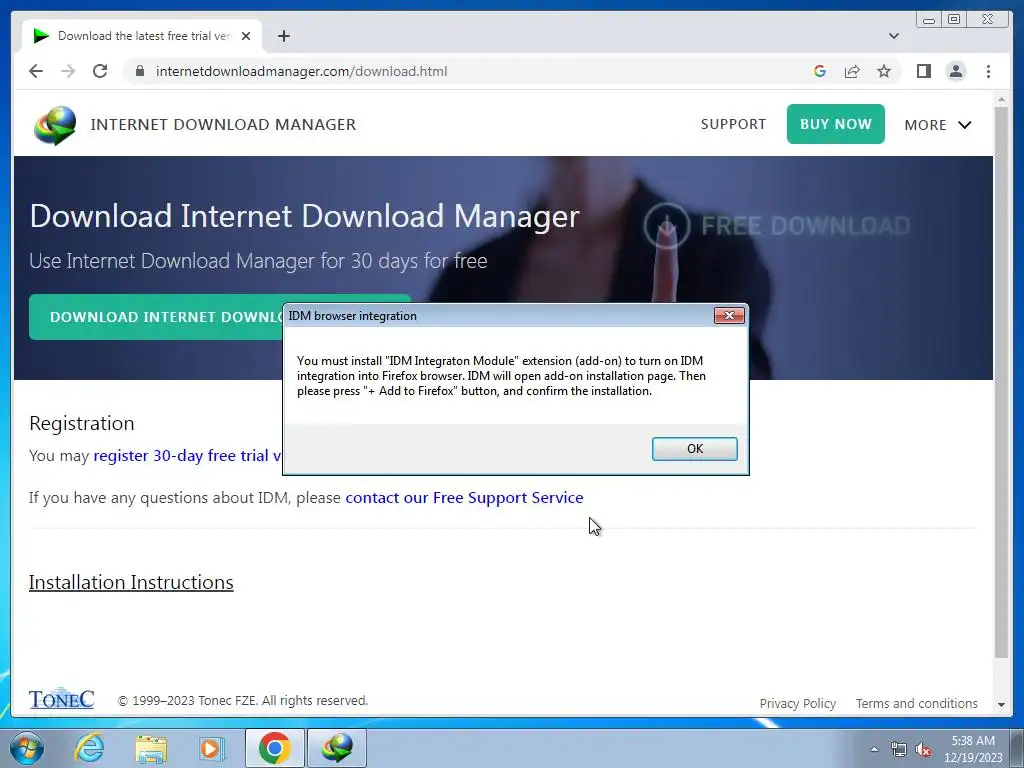Click scrollbar down arrow
This screenshot has height=768, width=1024.
coord(1001,705)
